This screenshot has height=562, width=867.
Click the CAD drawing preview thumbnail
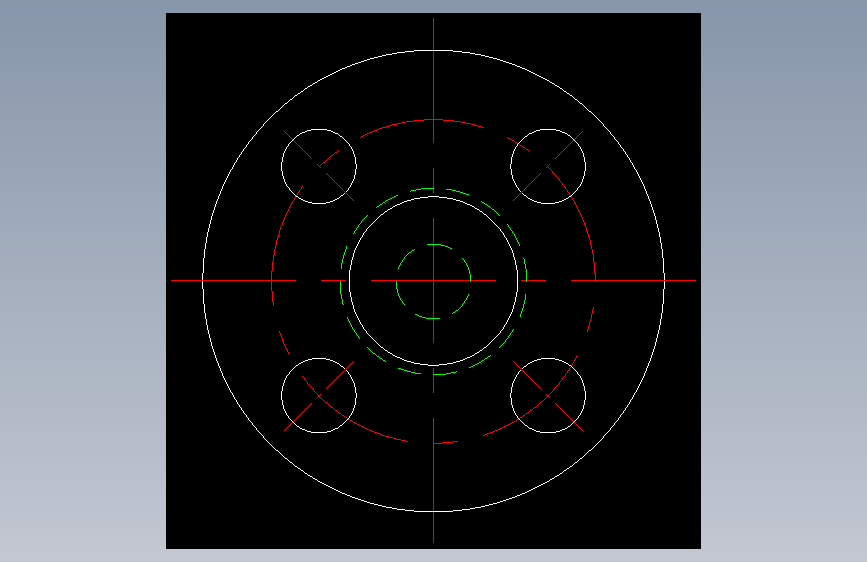434,281
